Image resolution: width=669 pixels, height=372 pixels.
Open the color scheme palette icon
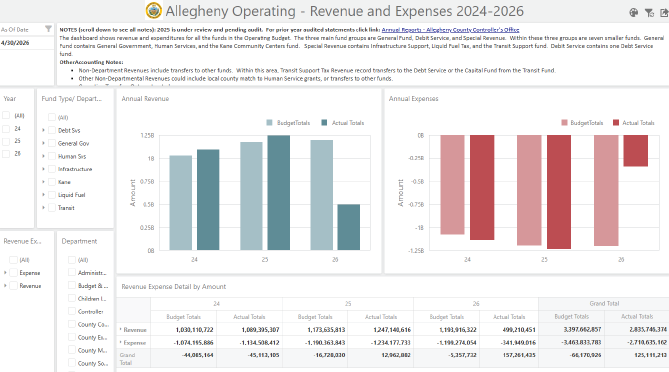click(x=634, y=13)
